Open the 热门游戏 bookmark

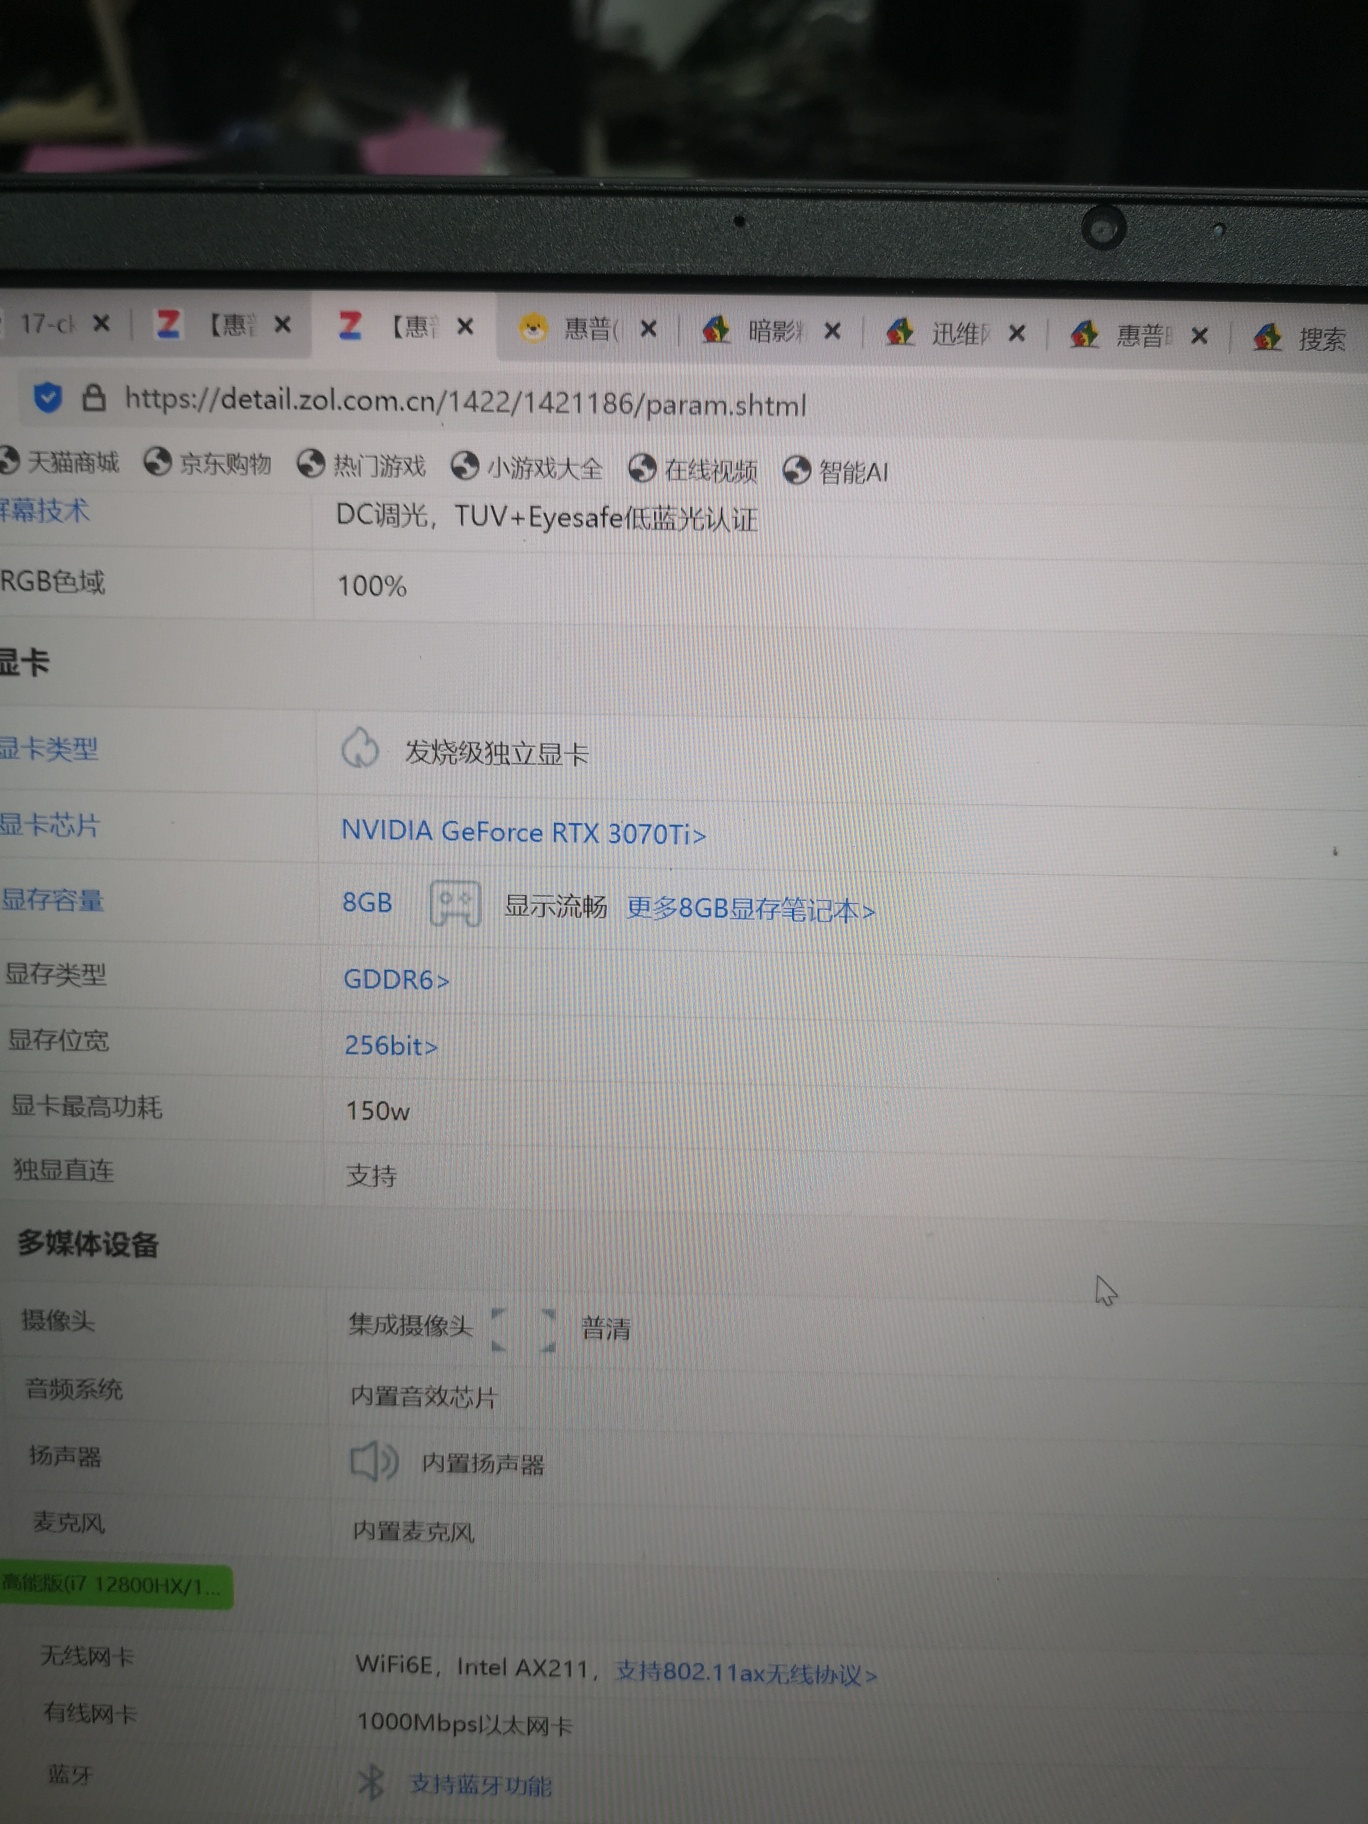coord(363,466)
